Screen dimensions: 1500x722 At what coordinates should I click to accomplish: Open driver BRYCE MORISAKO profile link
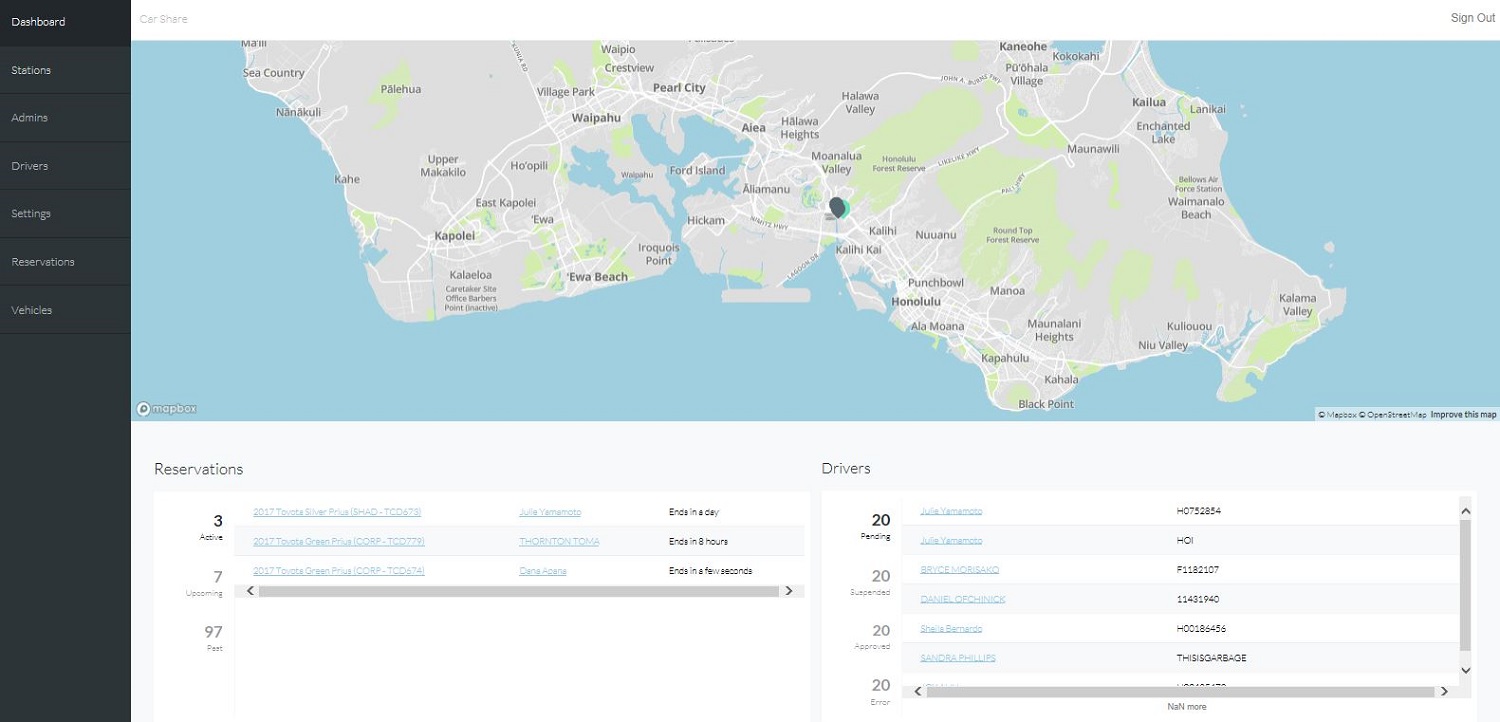tap(959, 570)
